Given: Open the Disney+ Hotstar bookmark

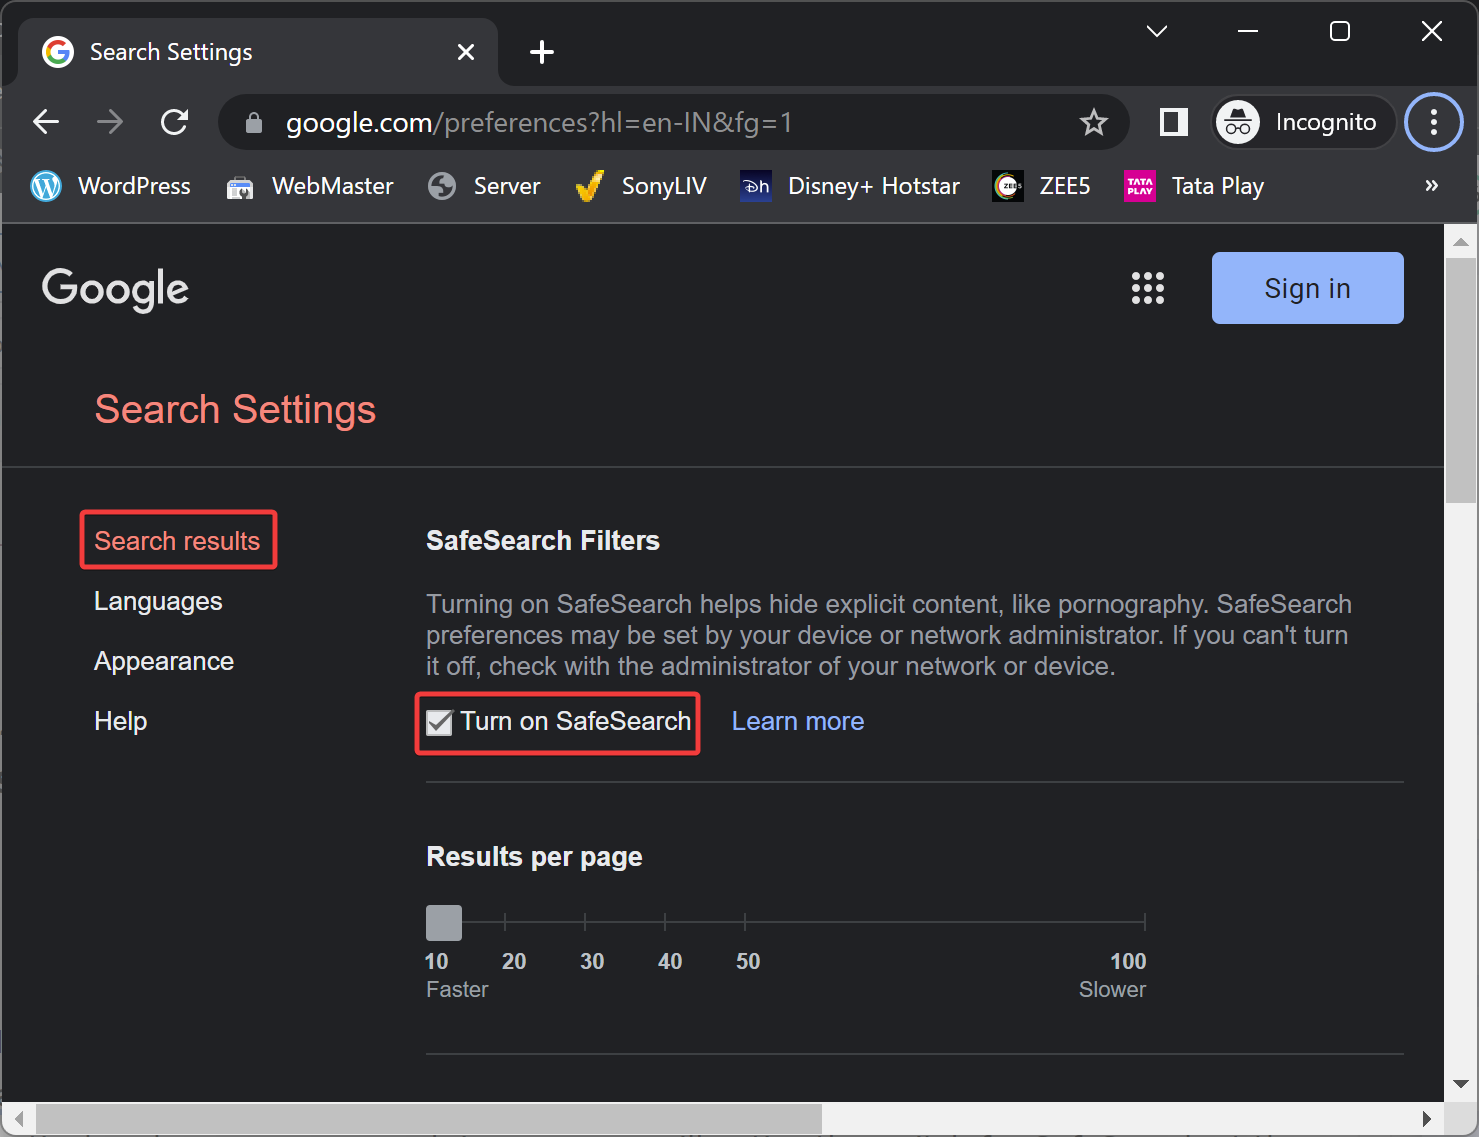Looking at the screenshot, I should pyautogui.click(x=850, y=186).
